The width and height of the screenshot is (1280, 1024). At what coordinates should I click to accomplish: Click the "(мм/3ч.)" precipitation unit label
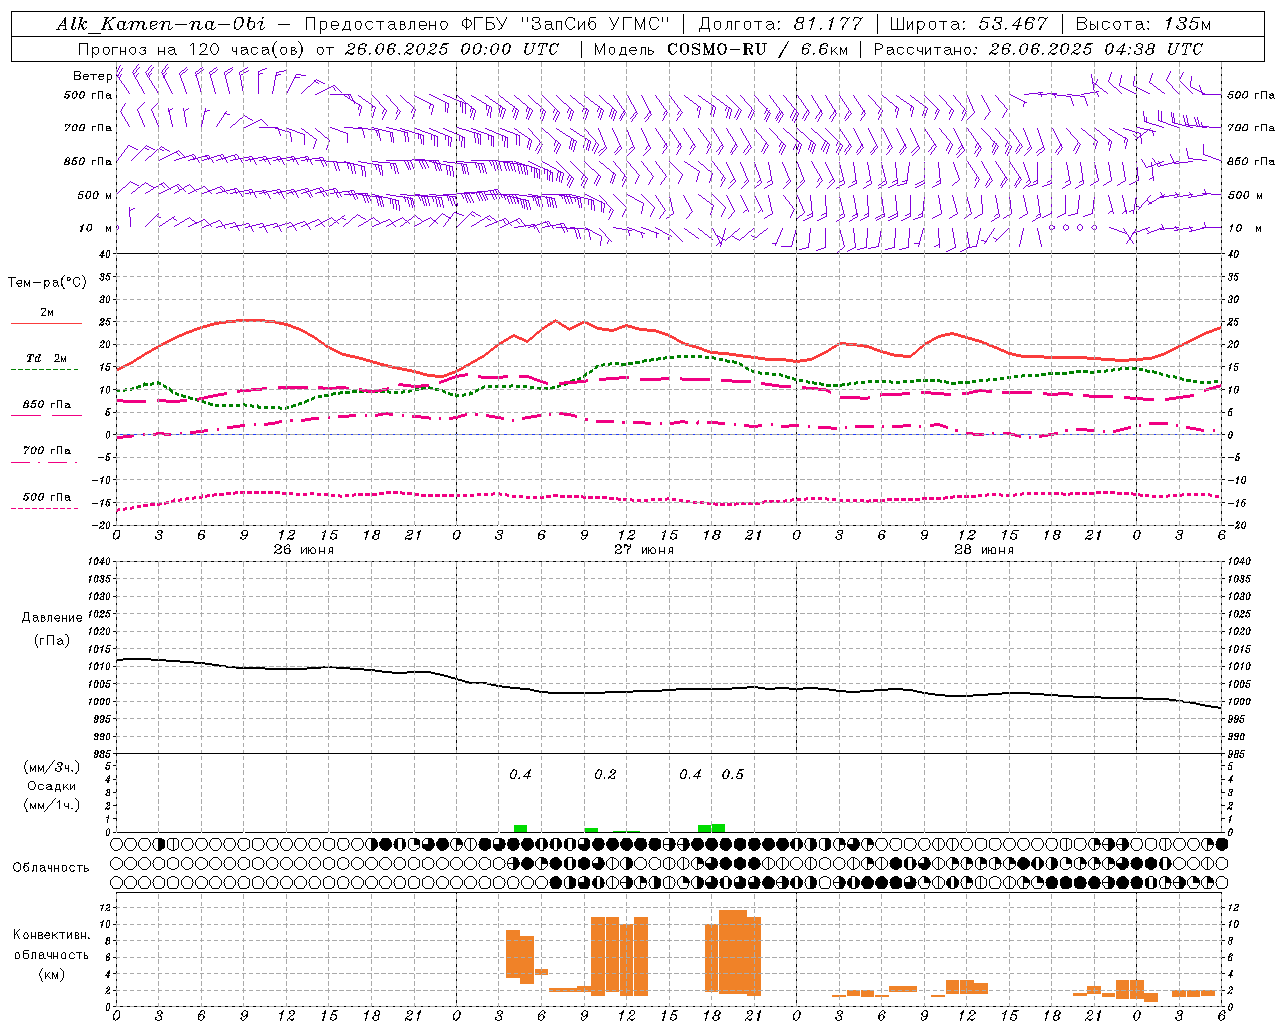click(52, 767)
